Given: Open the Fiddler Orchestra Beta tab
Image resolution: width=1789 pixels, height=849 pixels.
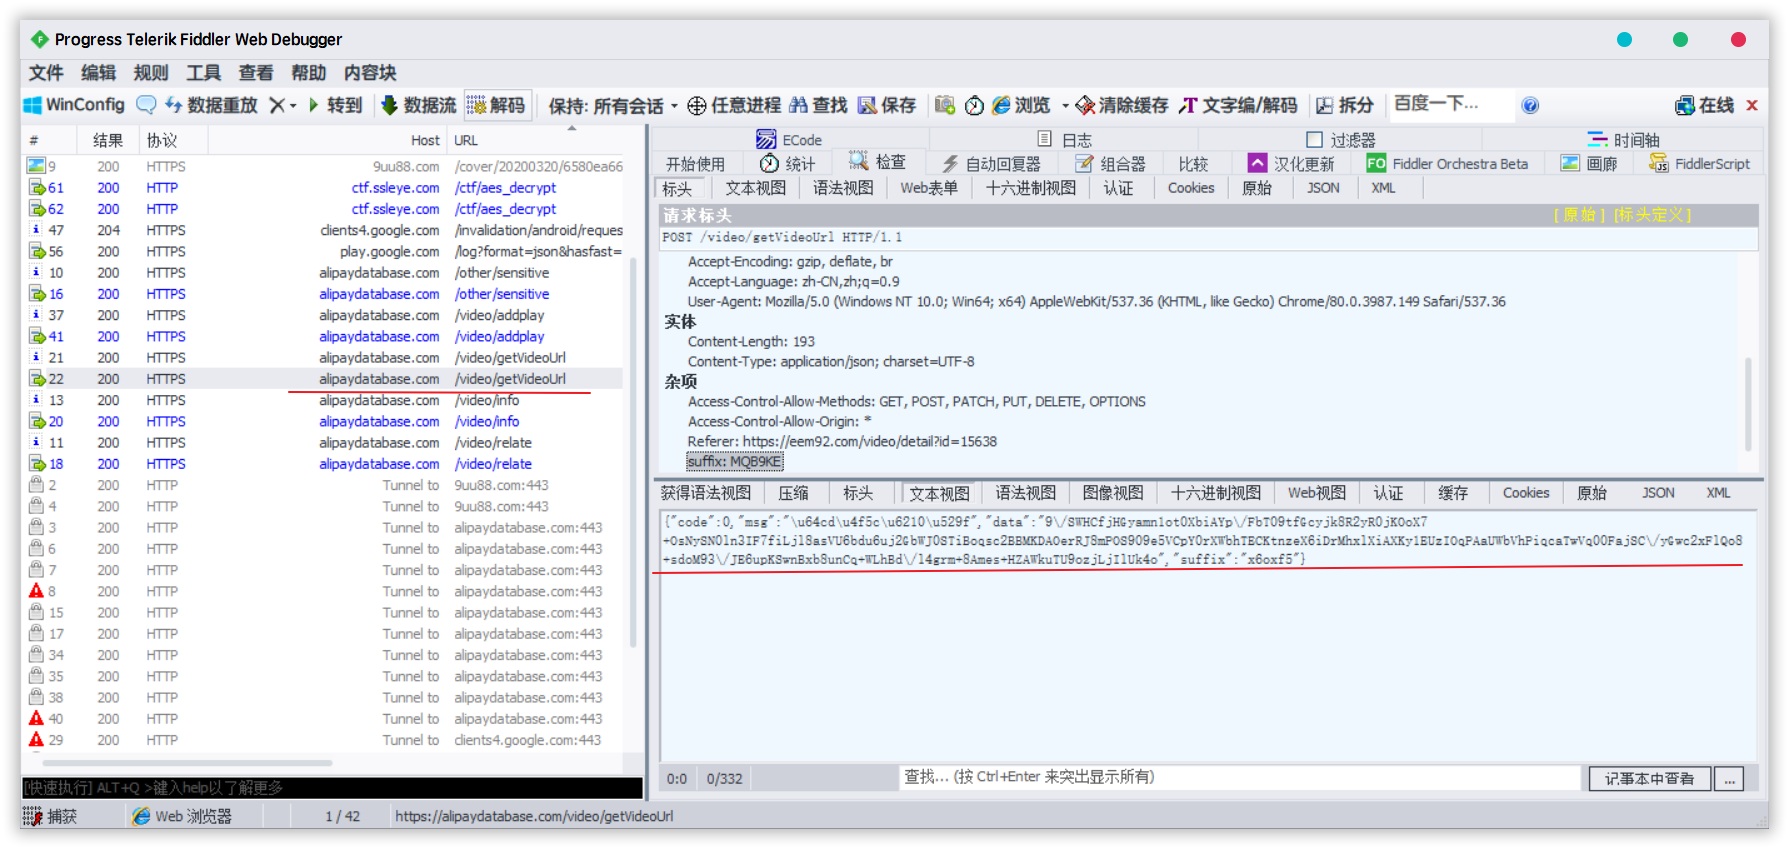Looking at the screenshot, I should click(x=1447, y=164).
